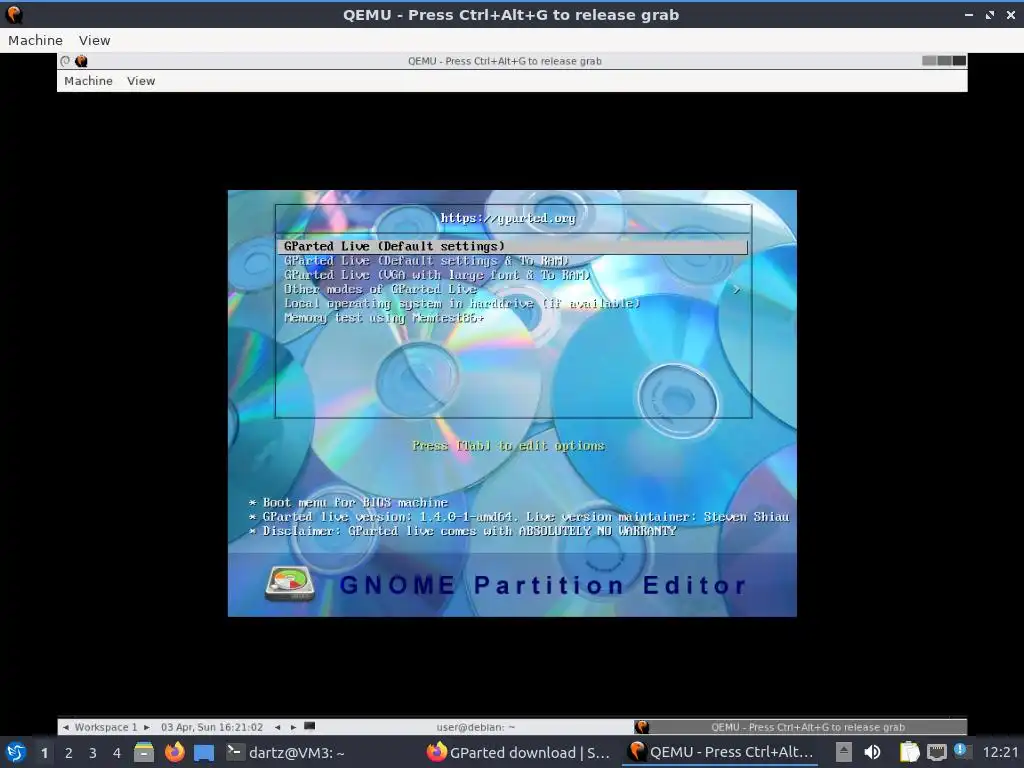Click the 12:21 clock in the taskbar
The width and height of the screenshot is (1024, 768).
click(1000, 752)
